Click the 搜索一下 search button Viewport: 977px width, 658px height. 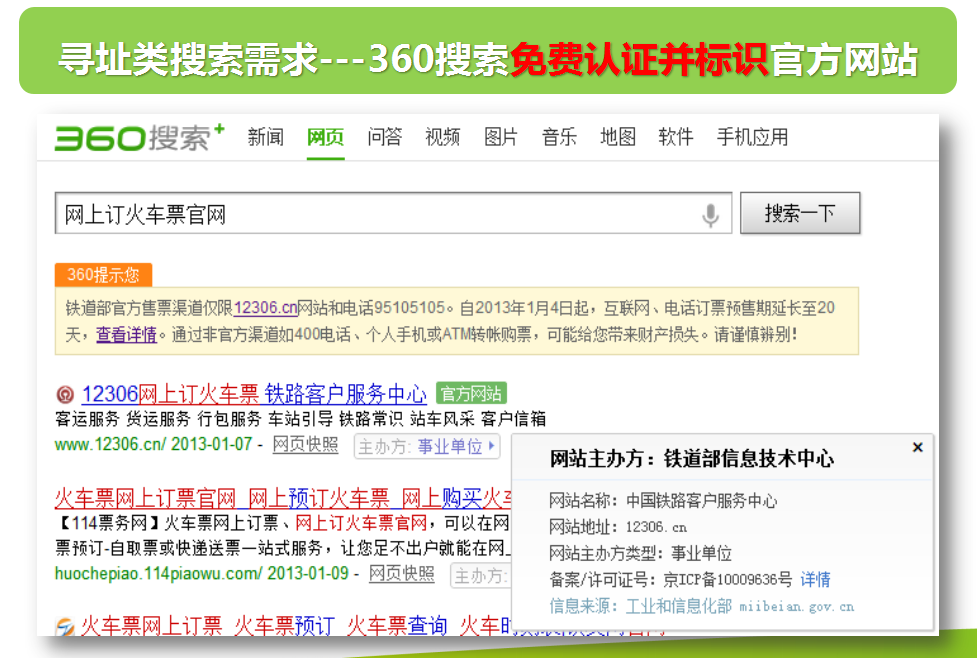pos(799,212)
